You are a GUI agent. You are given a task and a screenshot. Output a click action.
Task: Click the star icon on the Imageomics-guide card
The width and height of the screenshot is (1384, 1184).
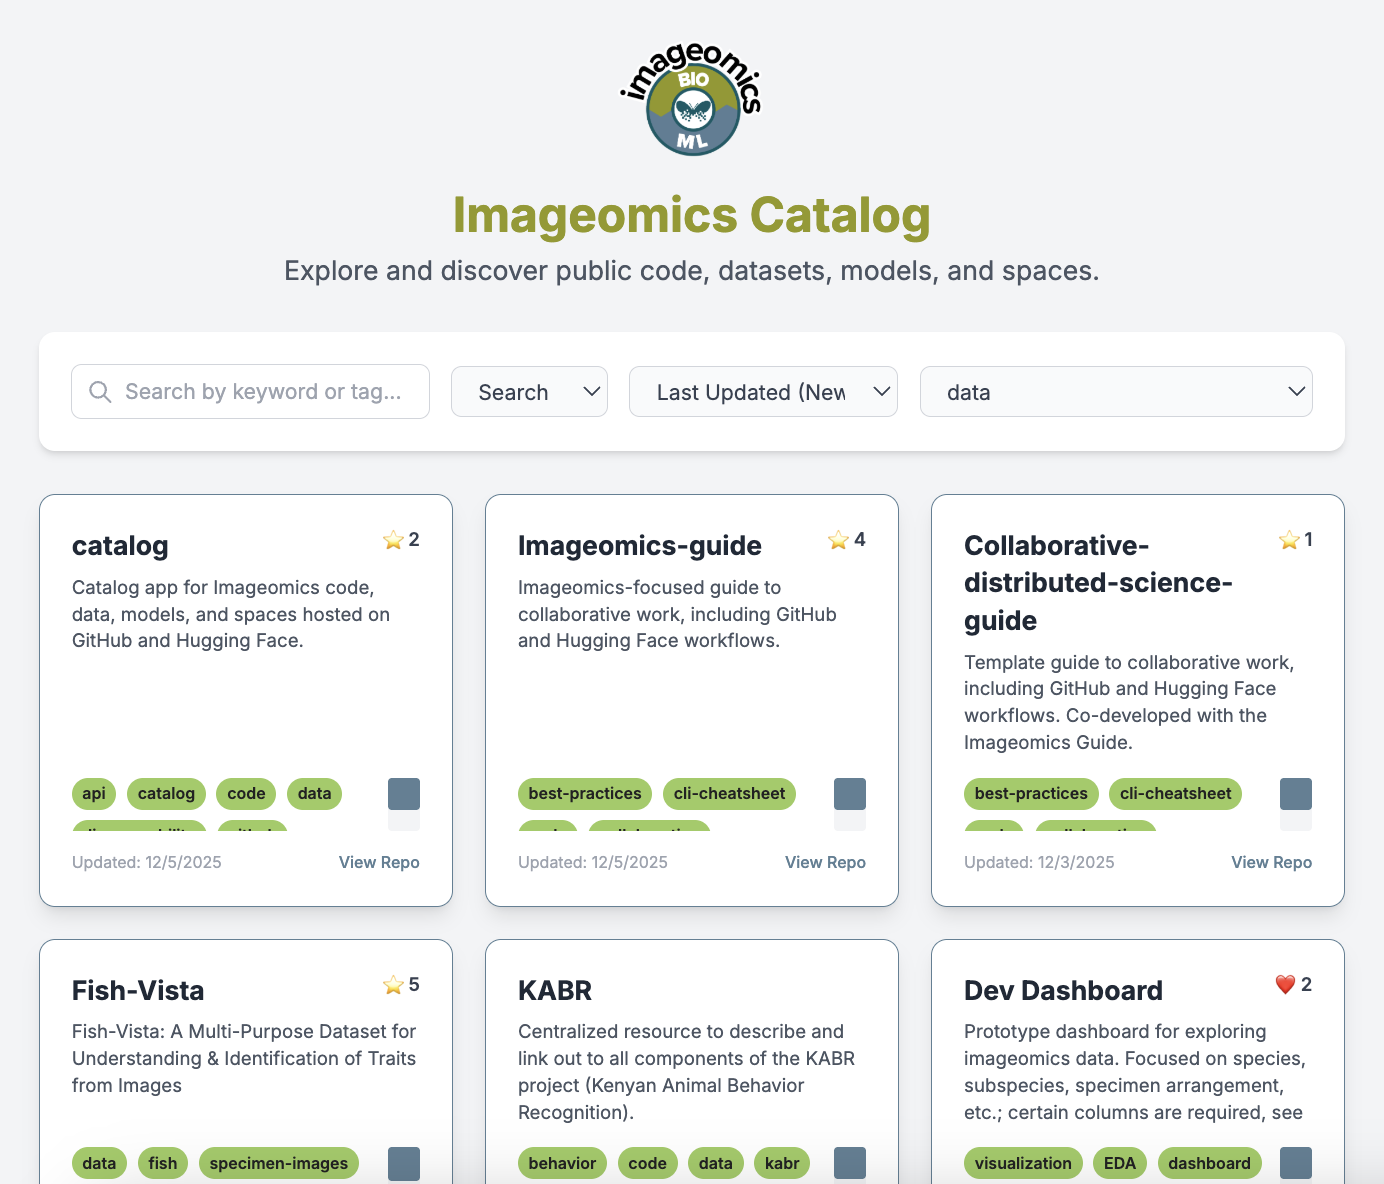(838, 540)
